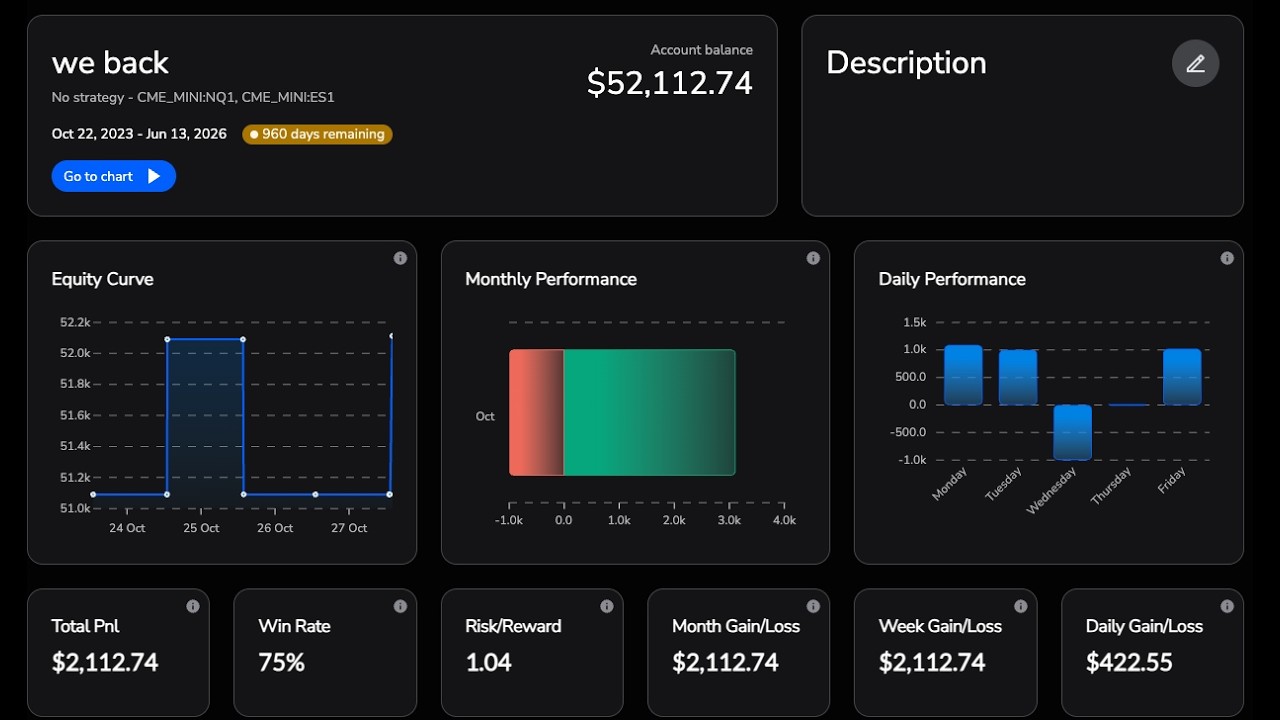Show info for Total Pnl card
The width and height of the screenshot is (1280, 720).
point(193,606)
